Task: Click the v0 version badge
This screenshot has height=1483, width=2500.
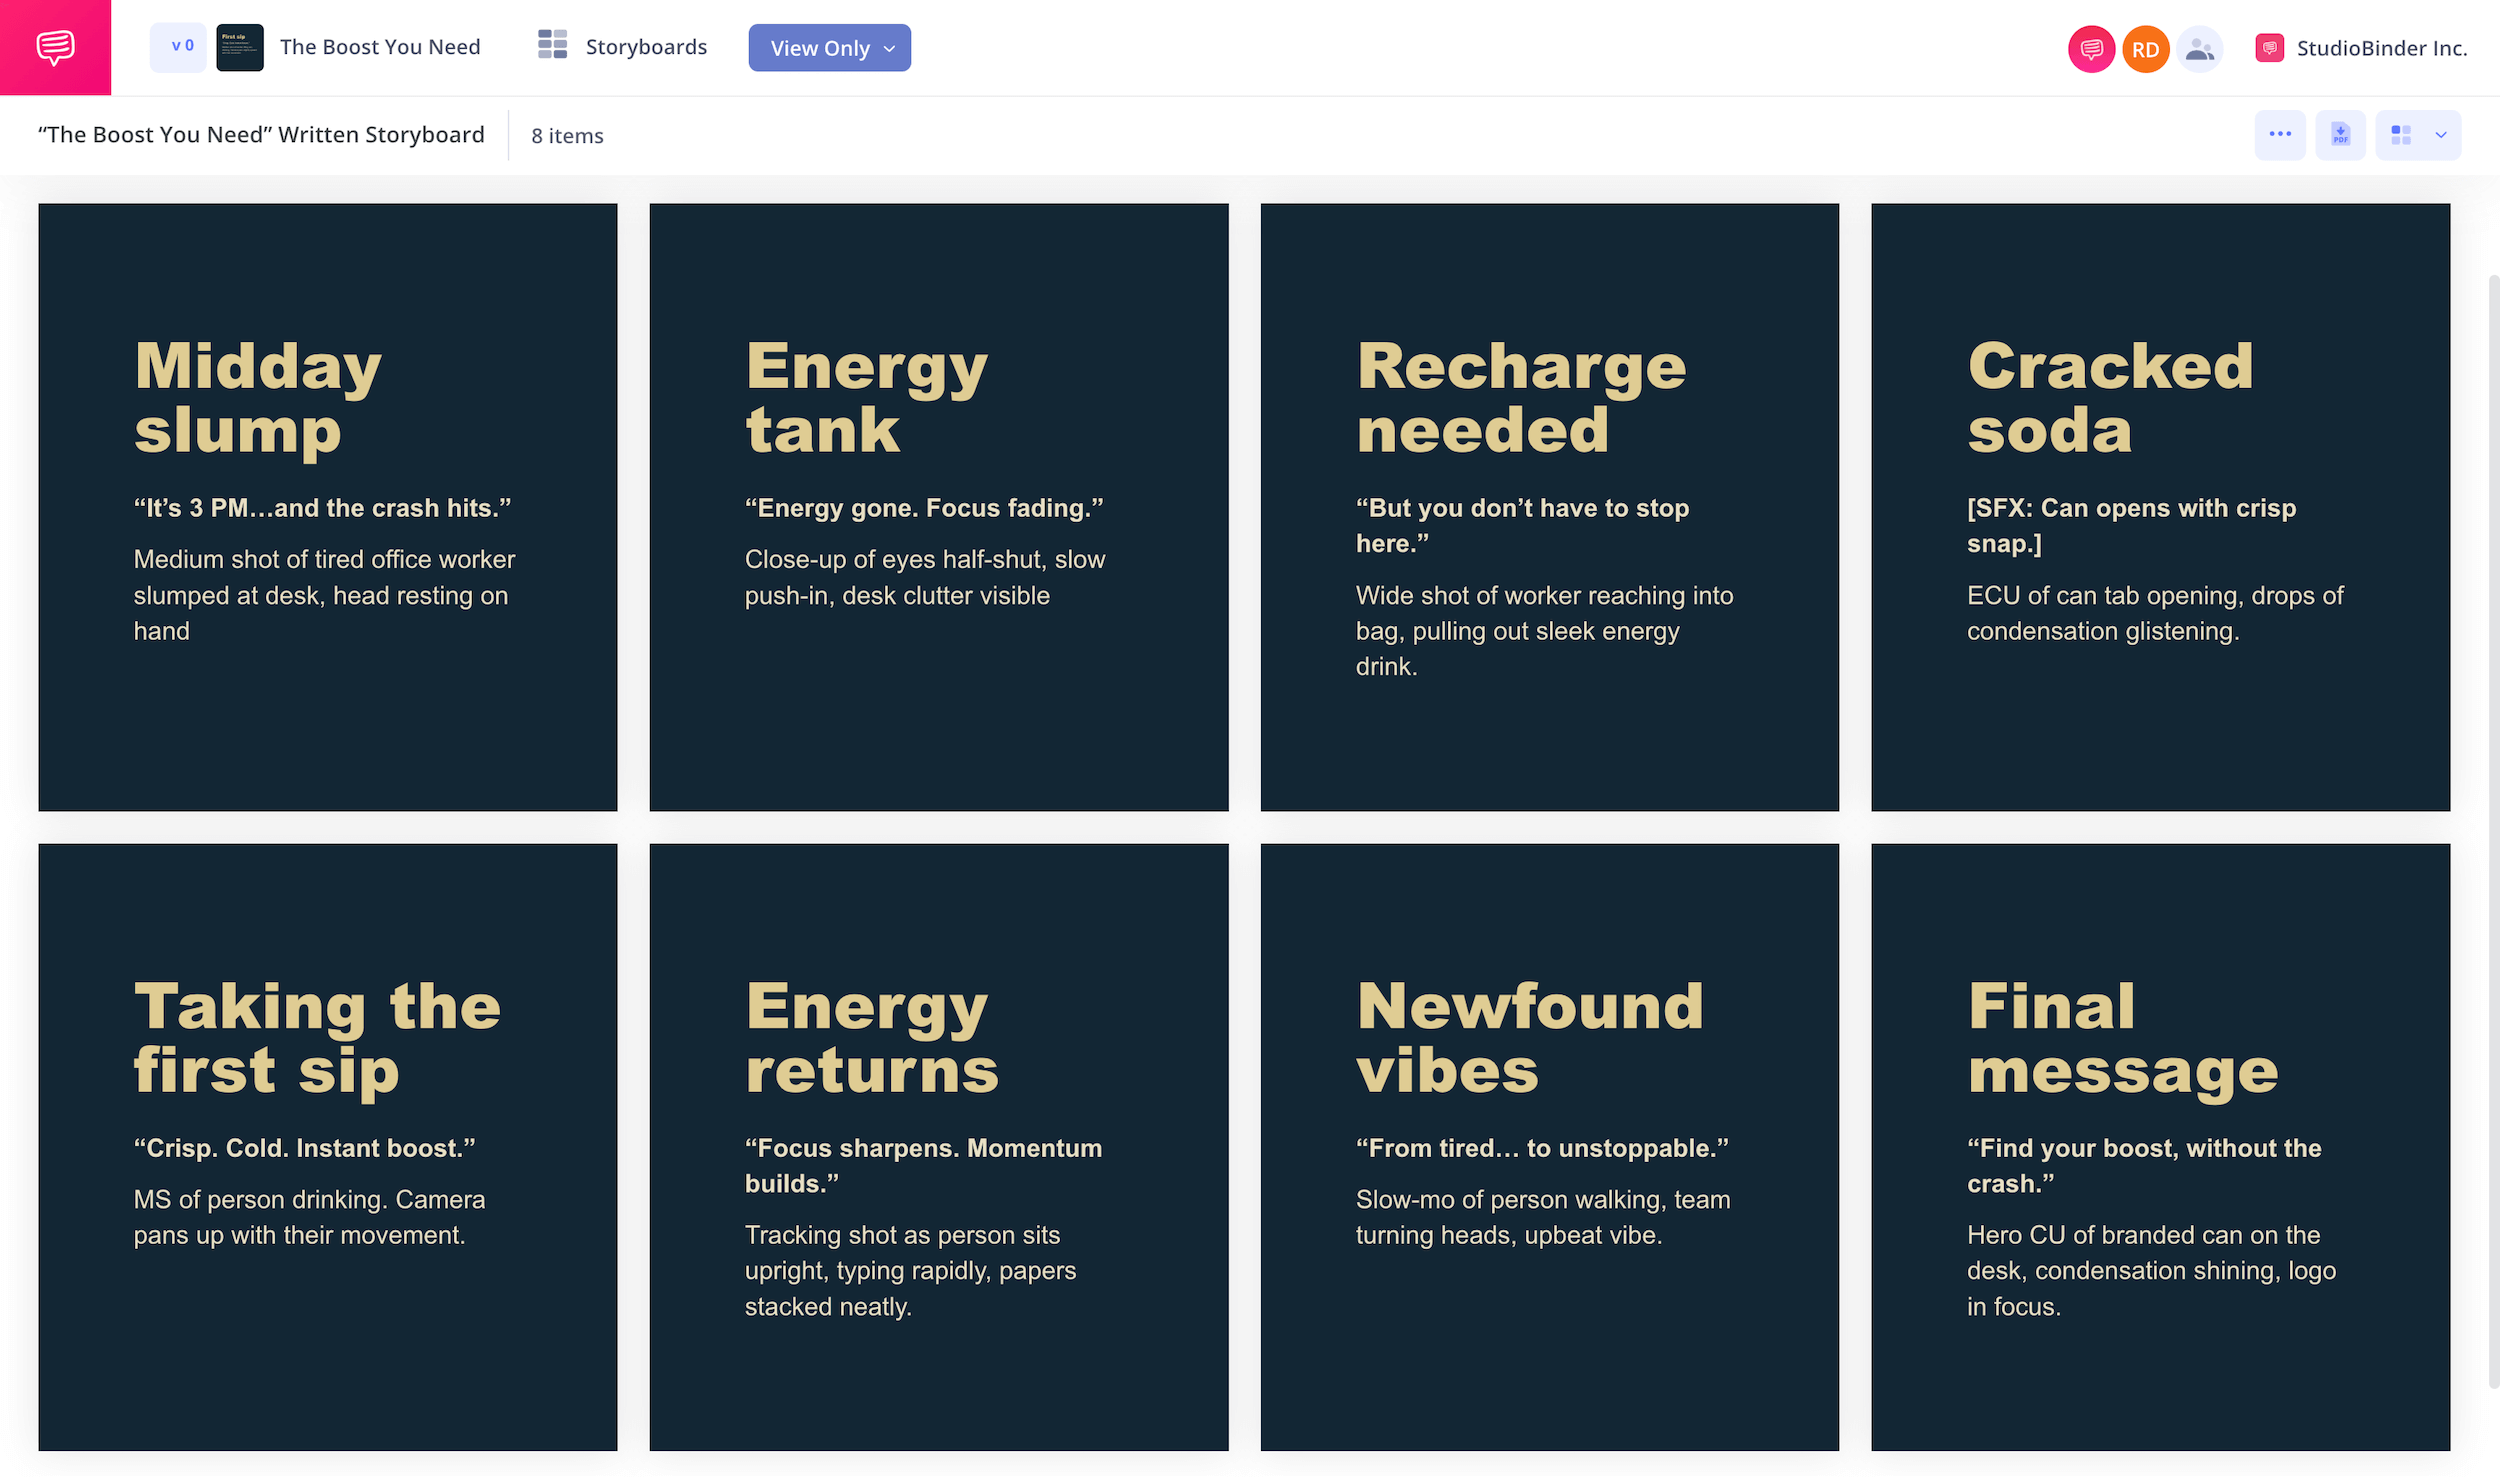Action: tap(178, 47)
